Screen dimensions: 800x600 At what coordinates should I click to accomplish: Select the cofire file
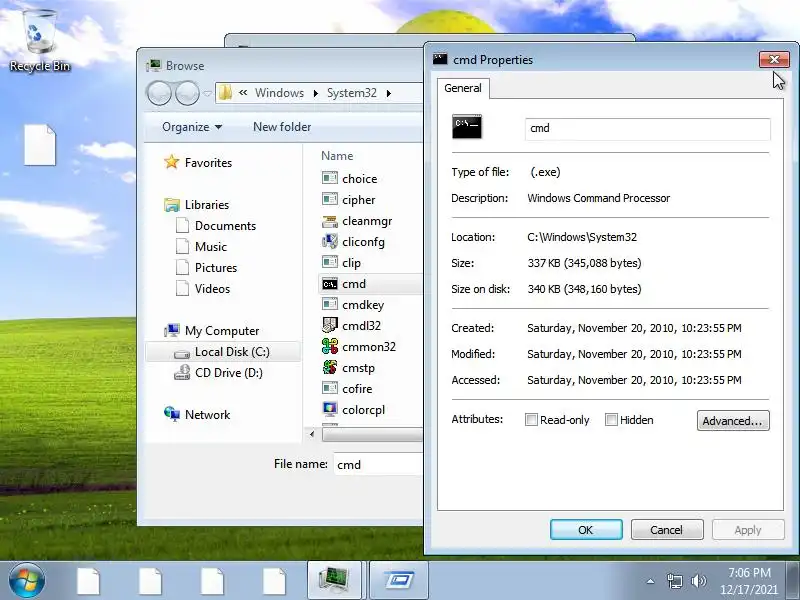click(357, 389)
